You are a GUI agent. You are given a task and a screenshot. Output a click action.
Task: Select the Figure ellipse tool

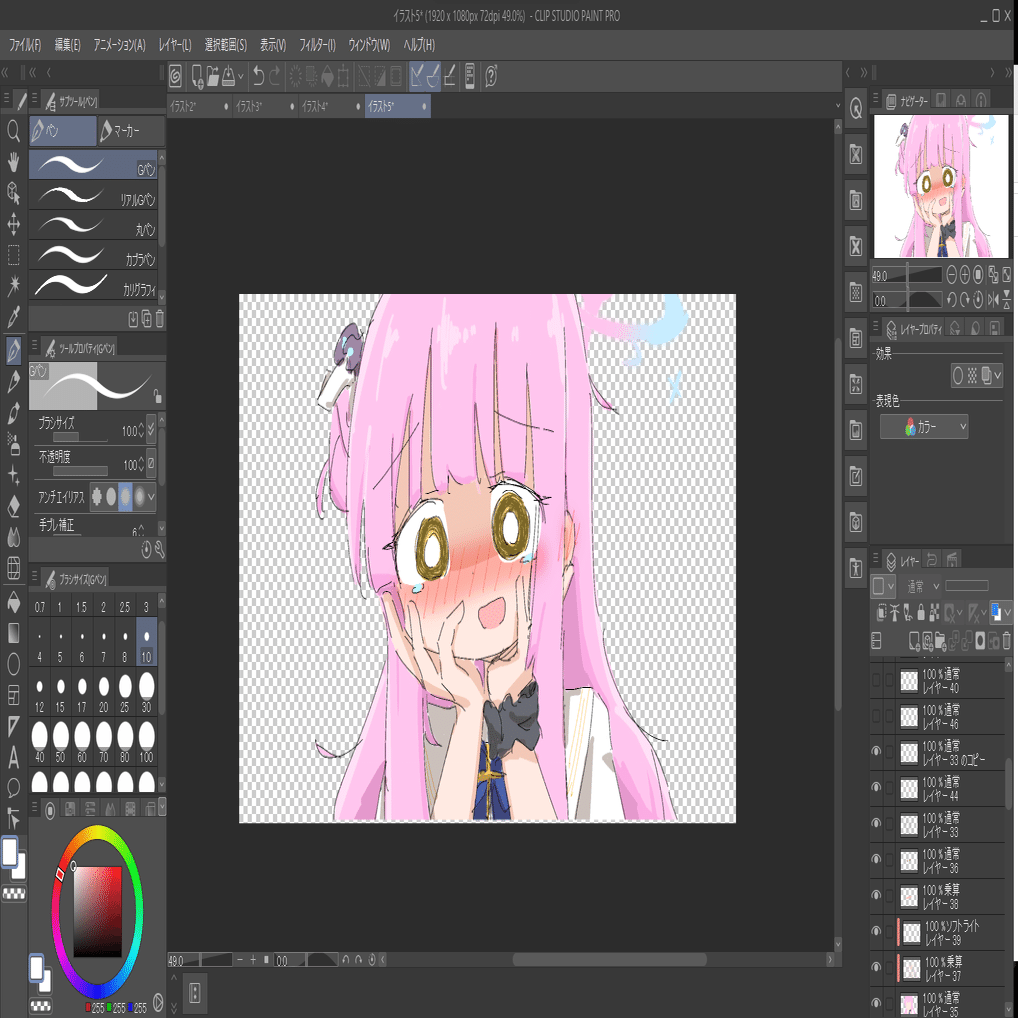pyautogui.click(x=13, y=664)
